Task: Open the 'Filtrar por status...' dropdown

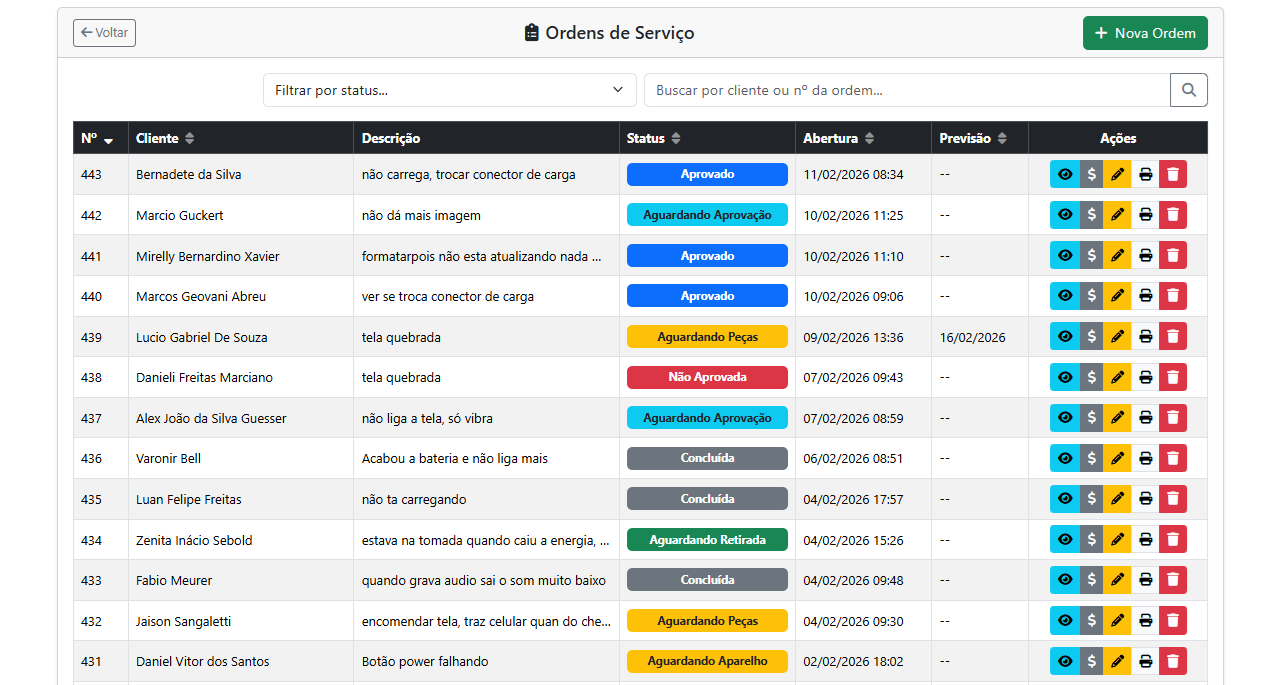Action: 449,89
